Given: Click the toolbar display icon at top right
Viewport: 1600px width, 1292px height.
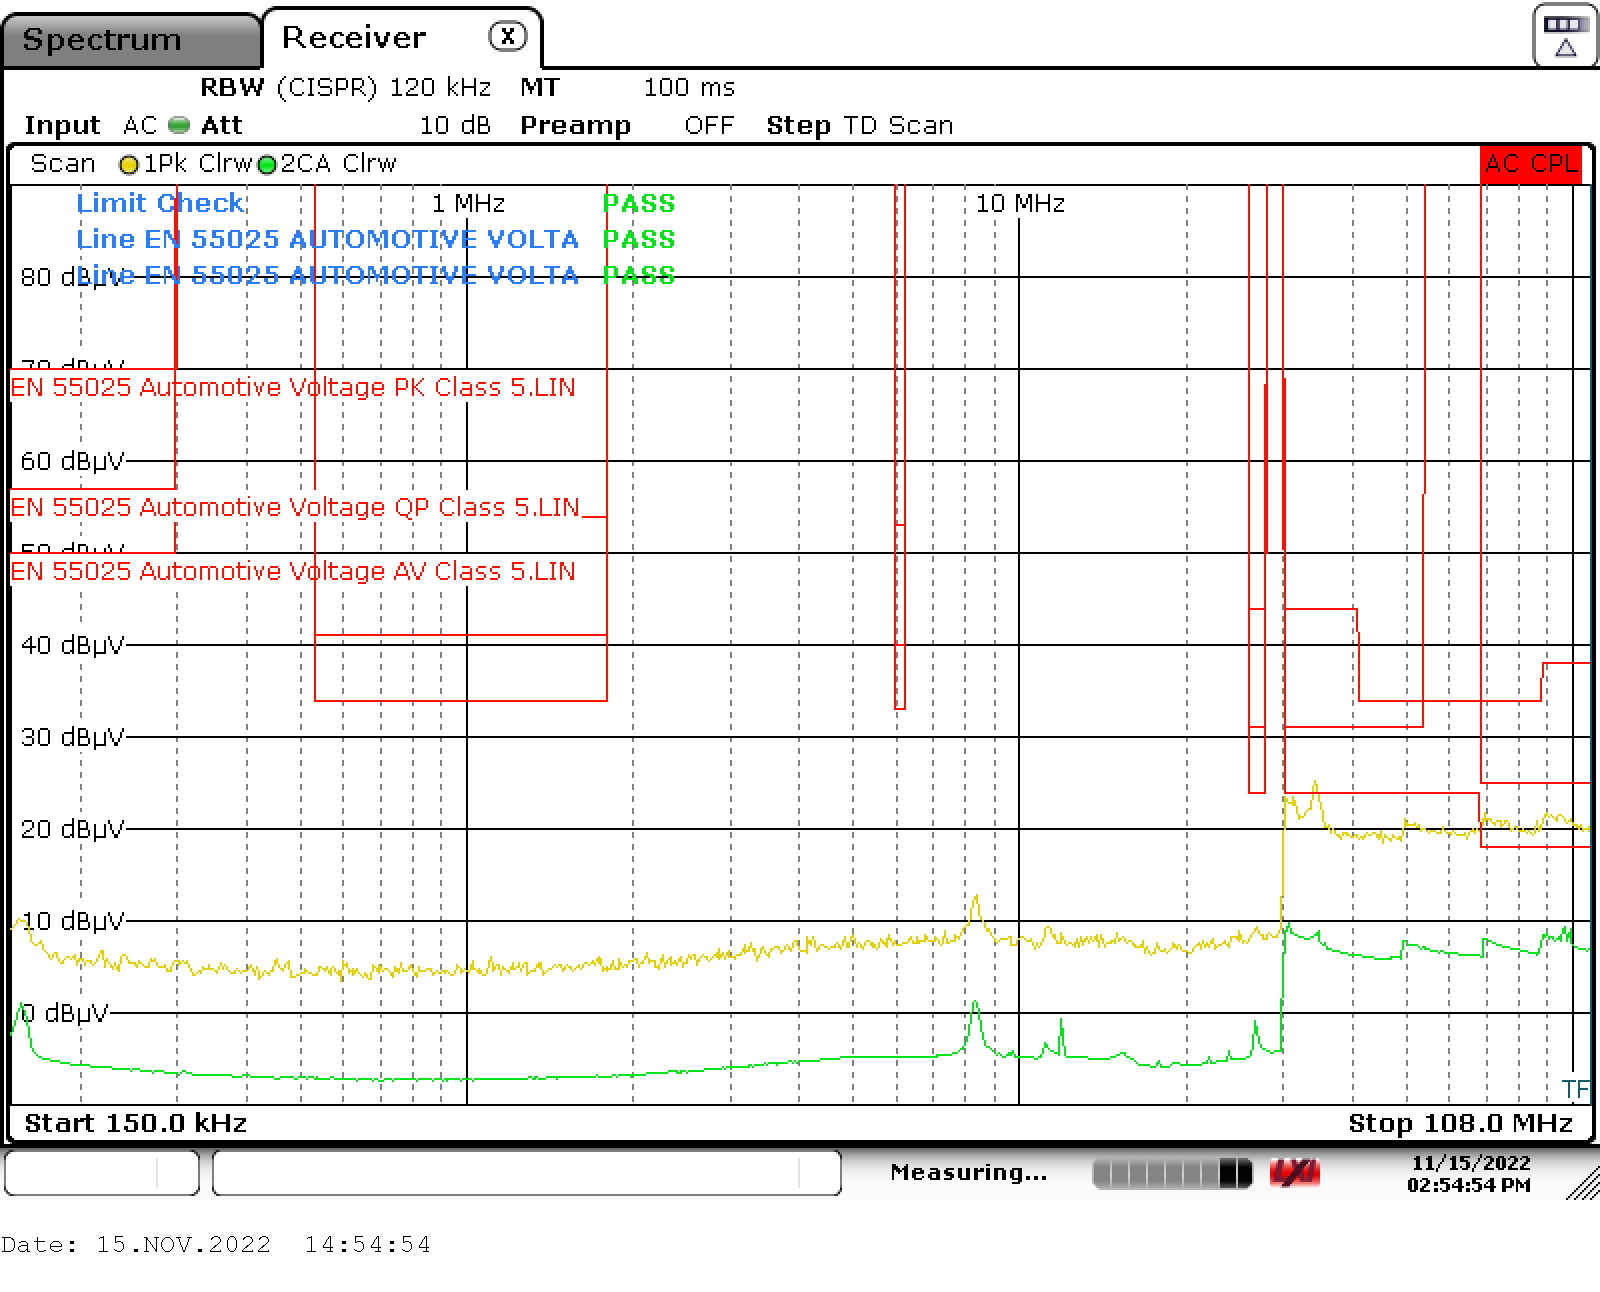Looking at the screenshot, I should (1564, 33).
